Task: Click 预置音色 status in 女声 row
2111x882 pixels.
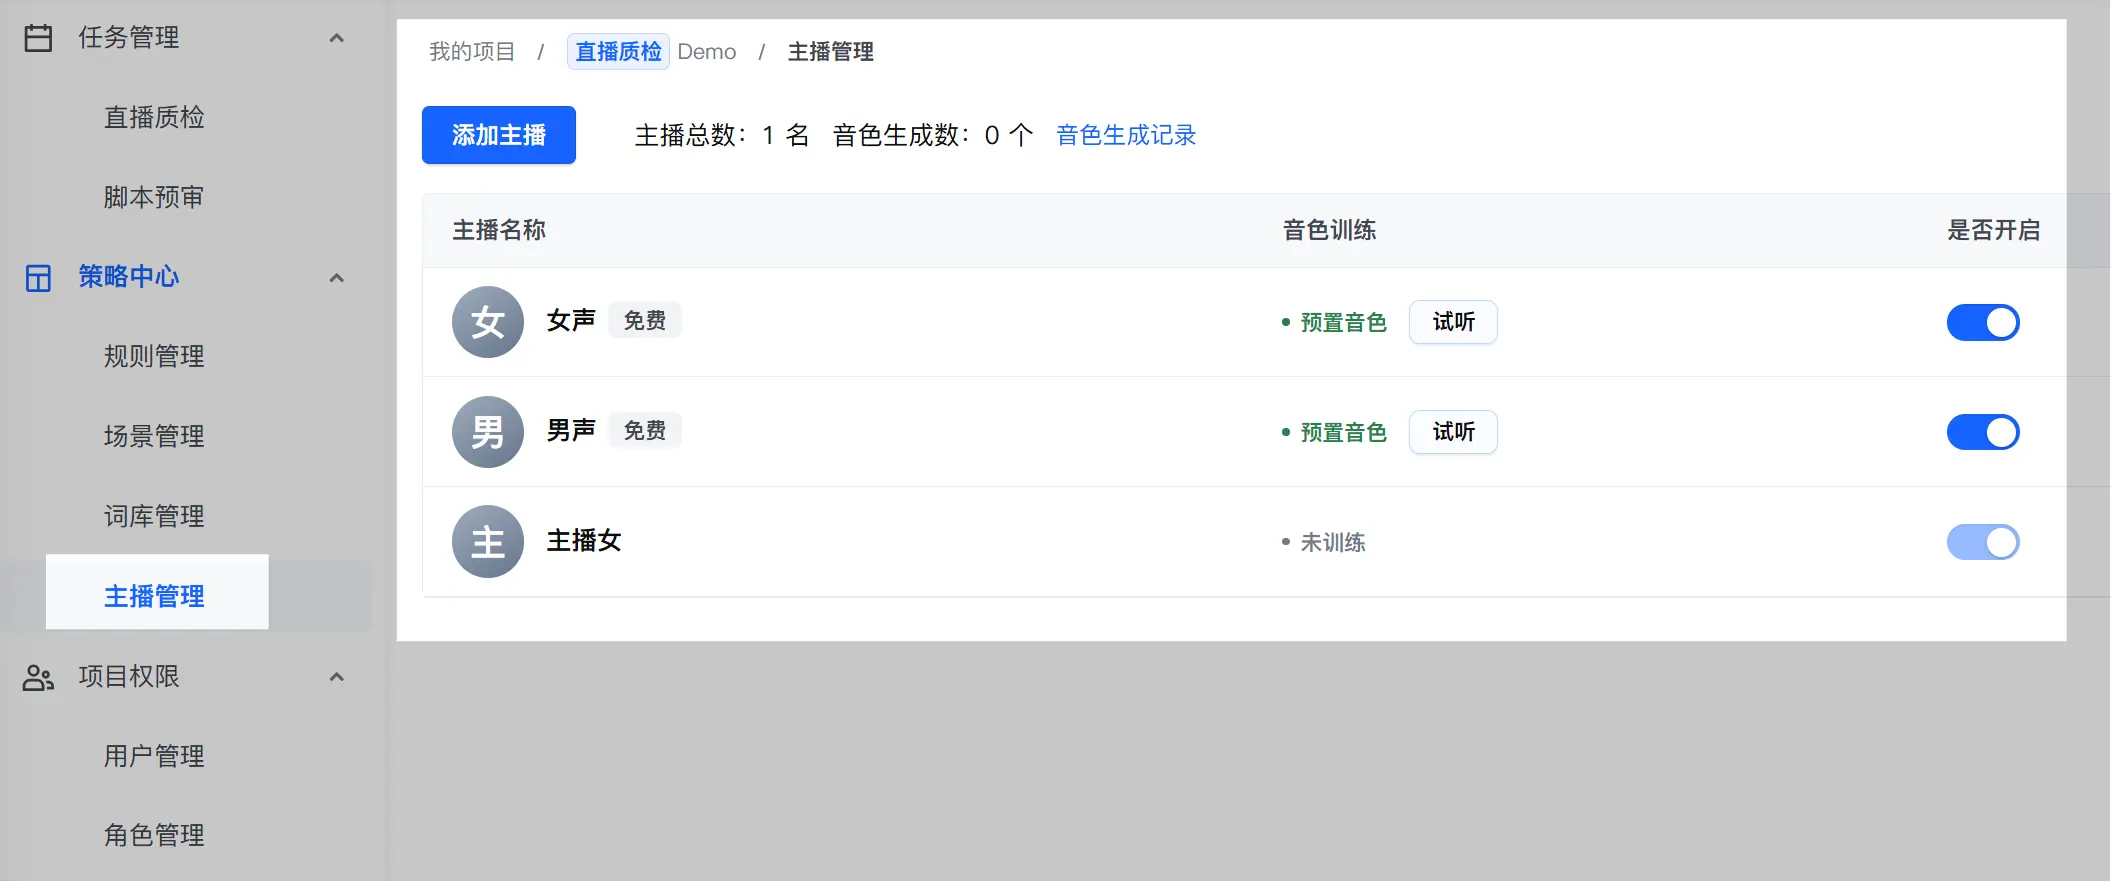Action: tap(1343, 323)
